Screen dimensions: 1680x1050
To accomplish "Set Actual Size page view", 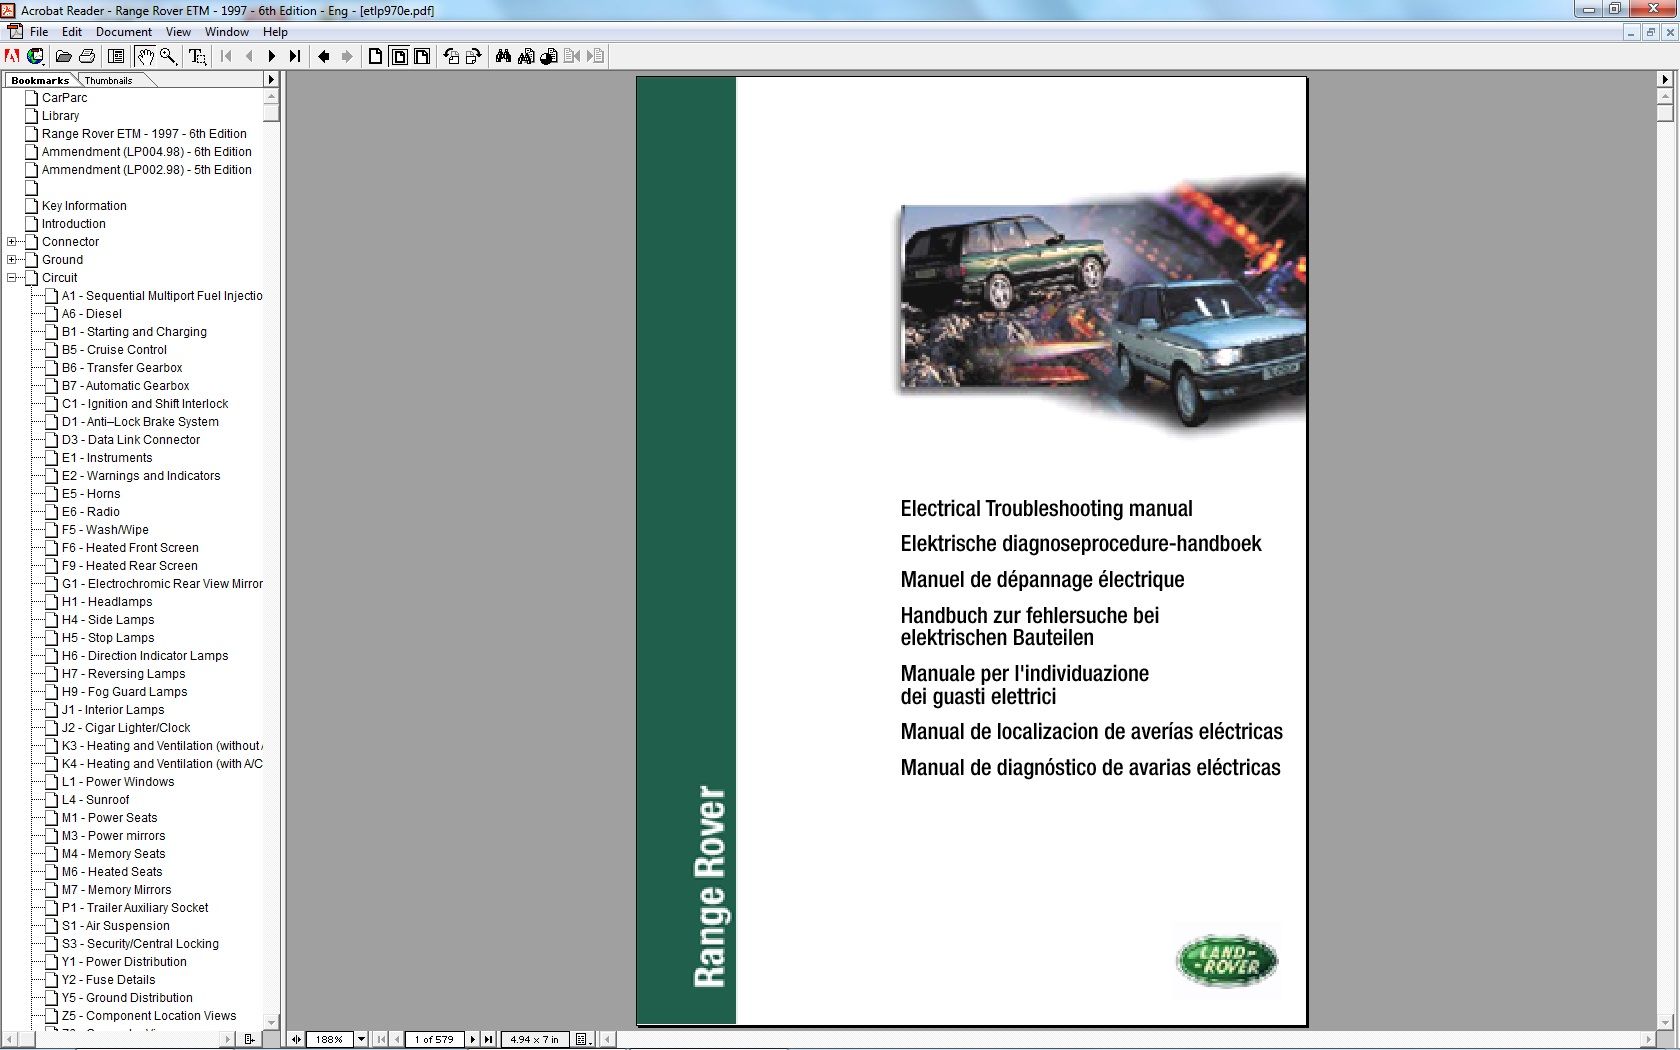I will (375, 56).
